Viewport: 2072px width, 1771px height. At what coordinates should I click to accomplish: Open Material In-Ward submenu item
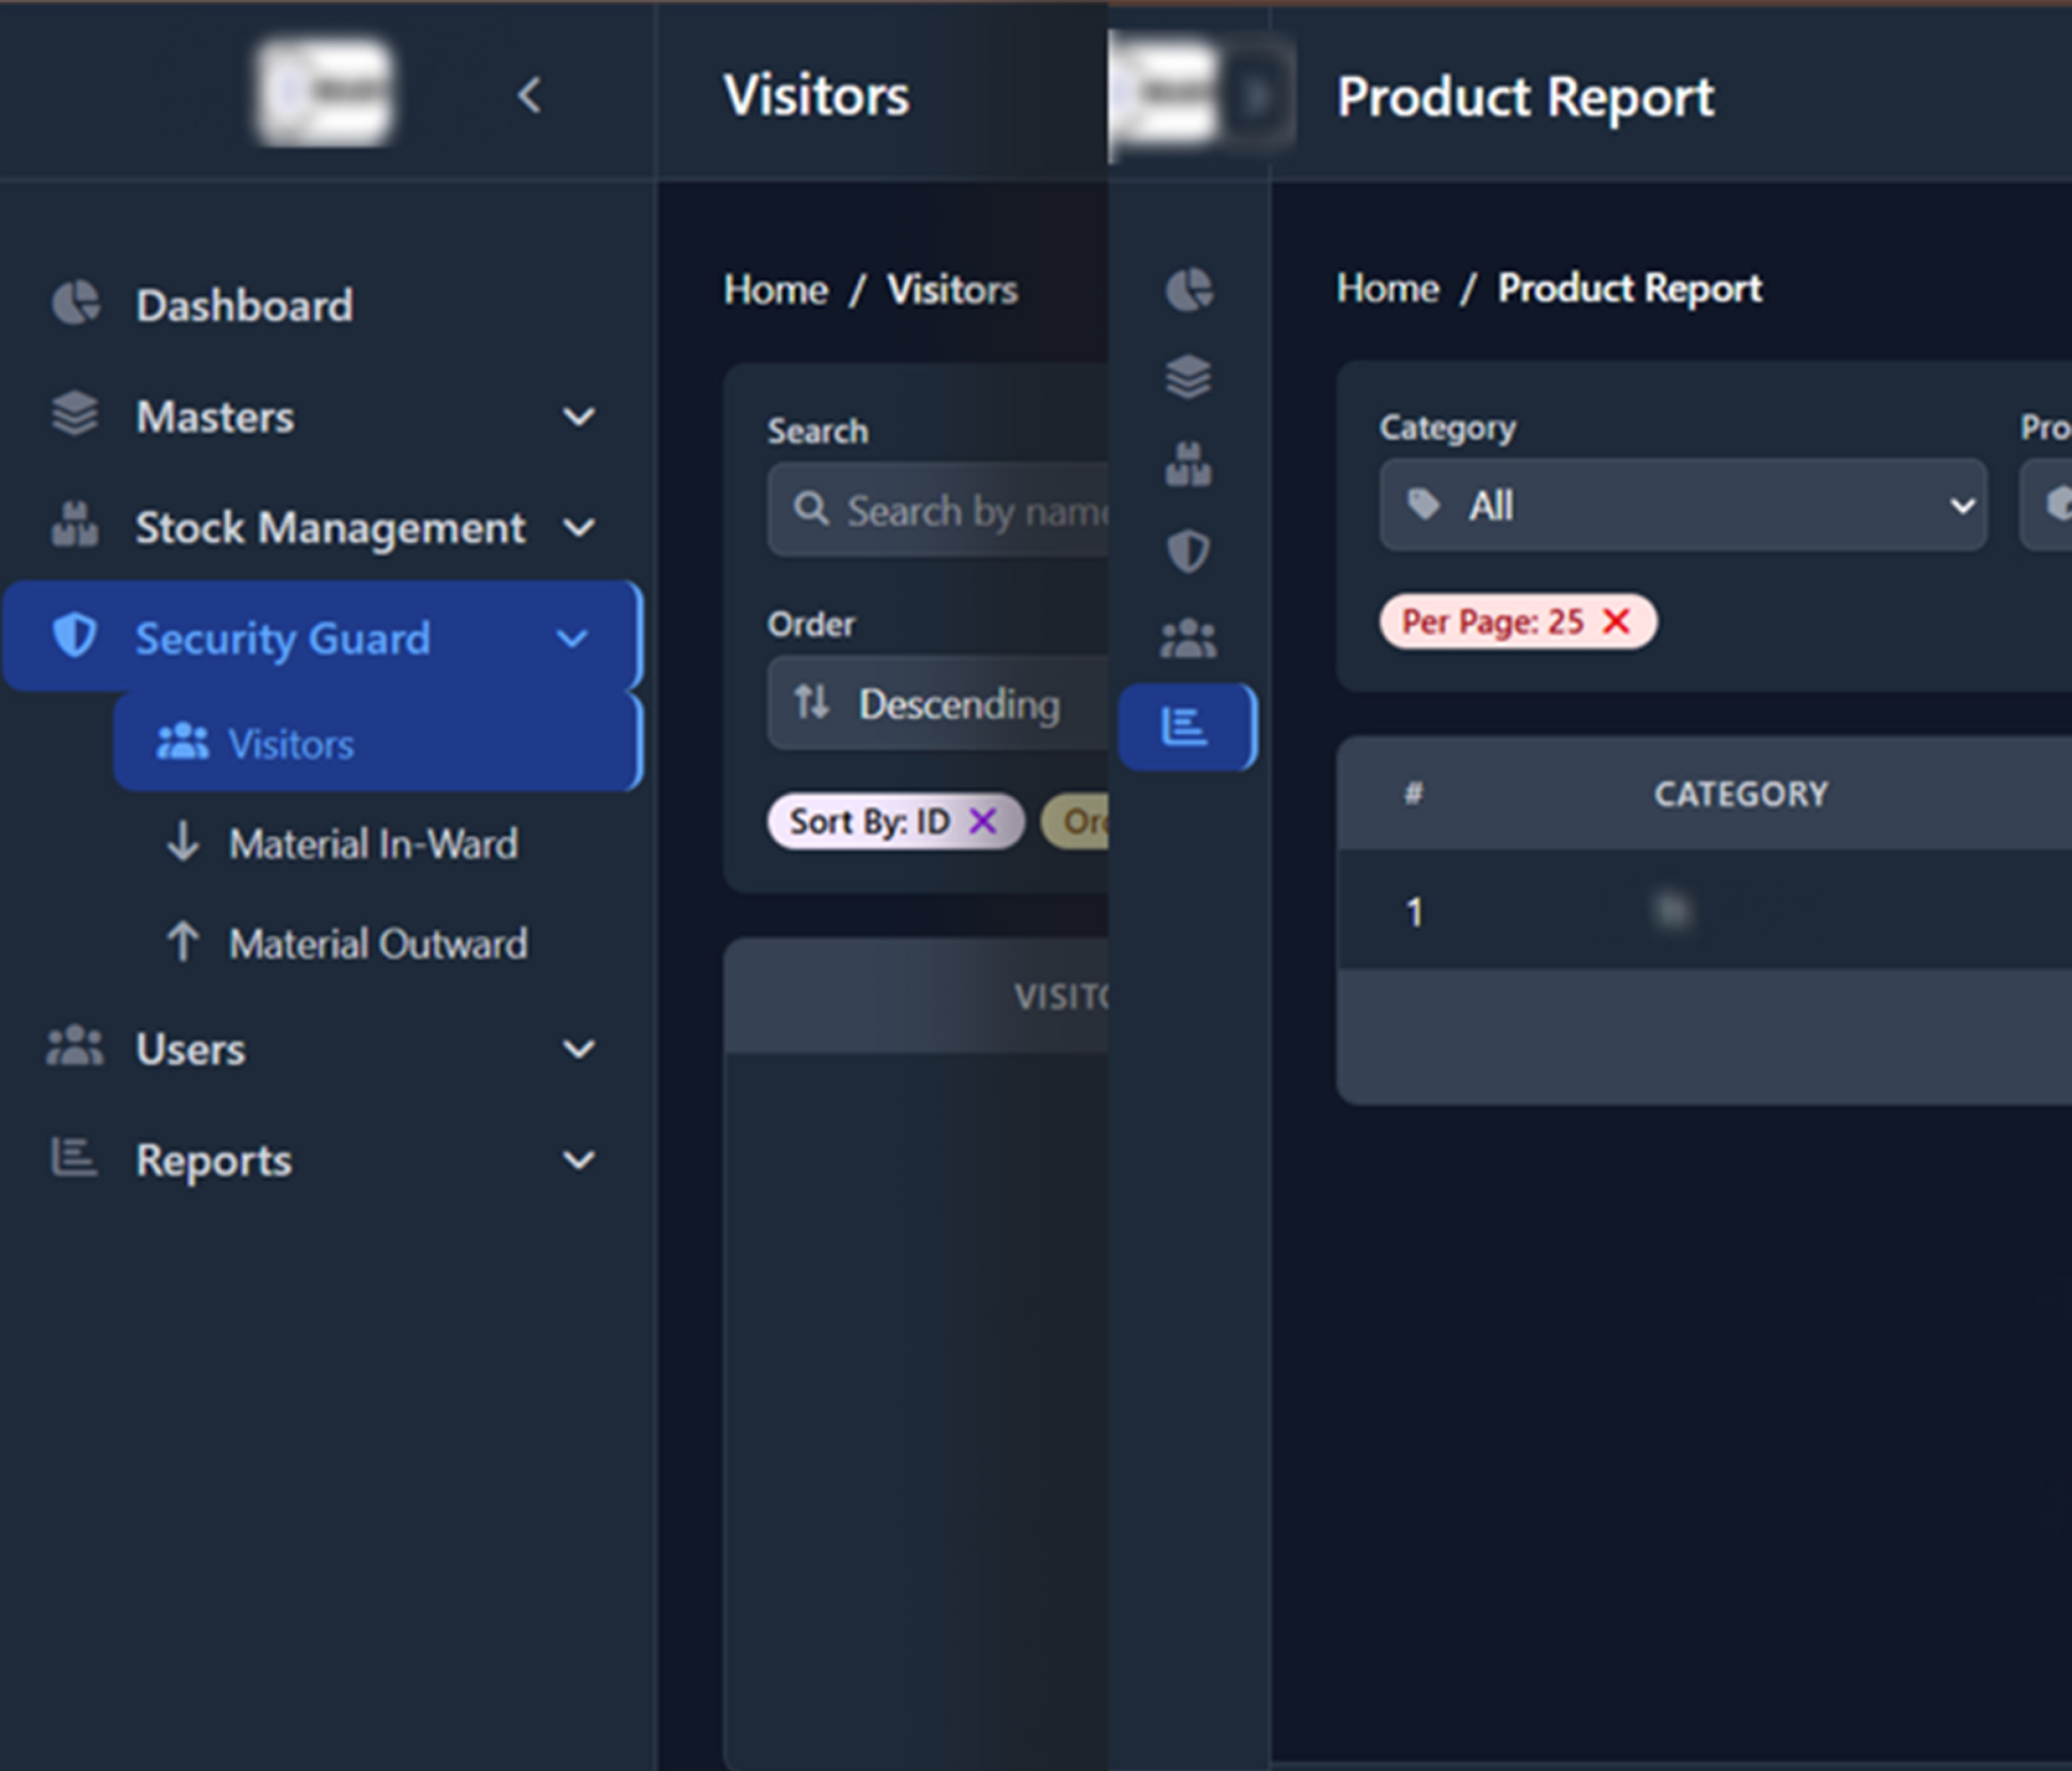tap(372, 844)
